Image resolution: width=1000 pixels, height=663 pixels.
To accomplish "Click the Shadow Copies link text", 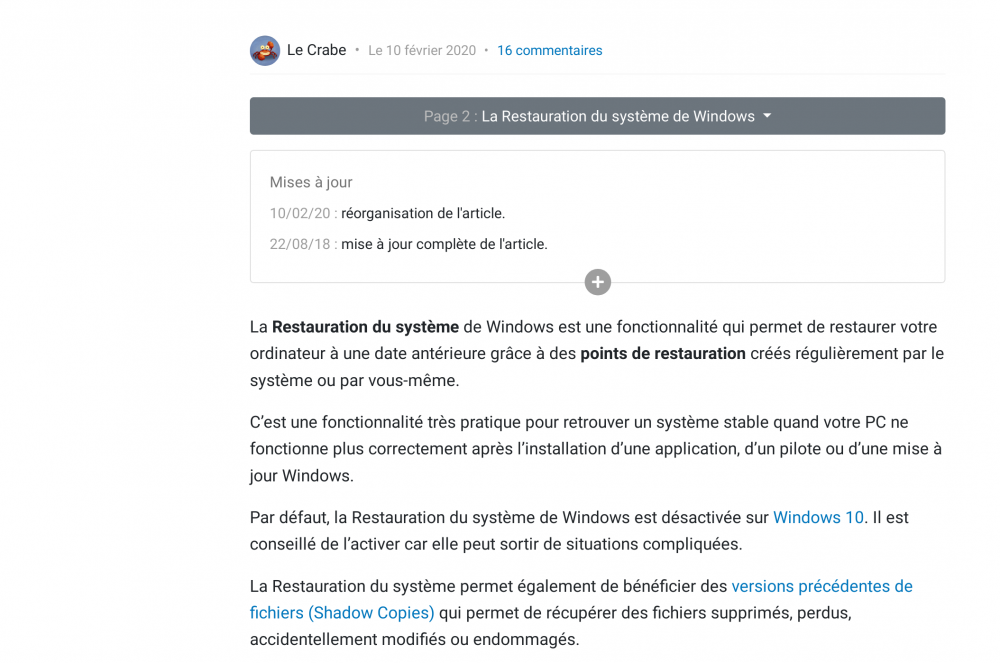I will (371, 612).
